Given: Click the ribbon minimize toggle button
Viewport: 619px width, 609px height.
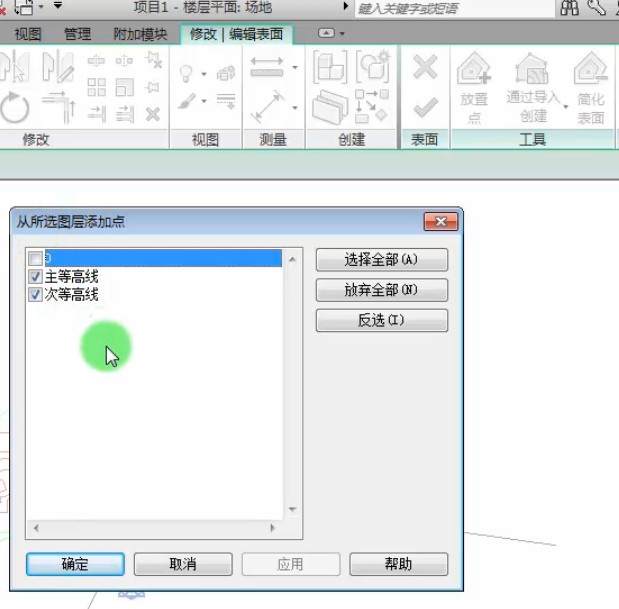Looking at the screenshot, I should click(326, 33).
